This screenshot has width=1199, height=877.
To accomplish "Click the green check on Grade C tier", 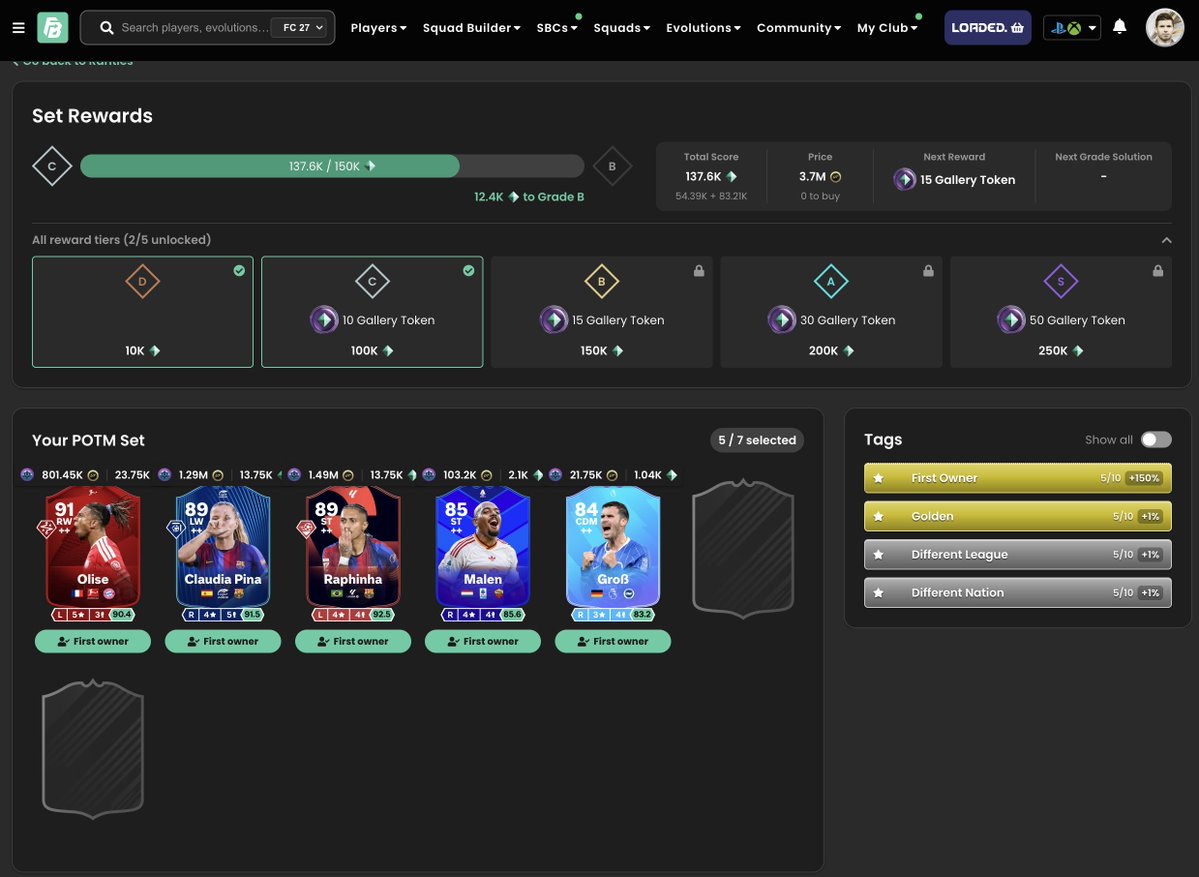I will (x=469, y=271).
